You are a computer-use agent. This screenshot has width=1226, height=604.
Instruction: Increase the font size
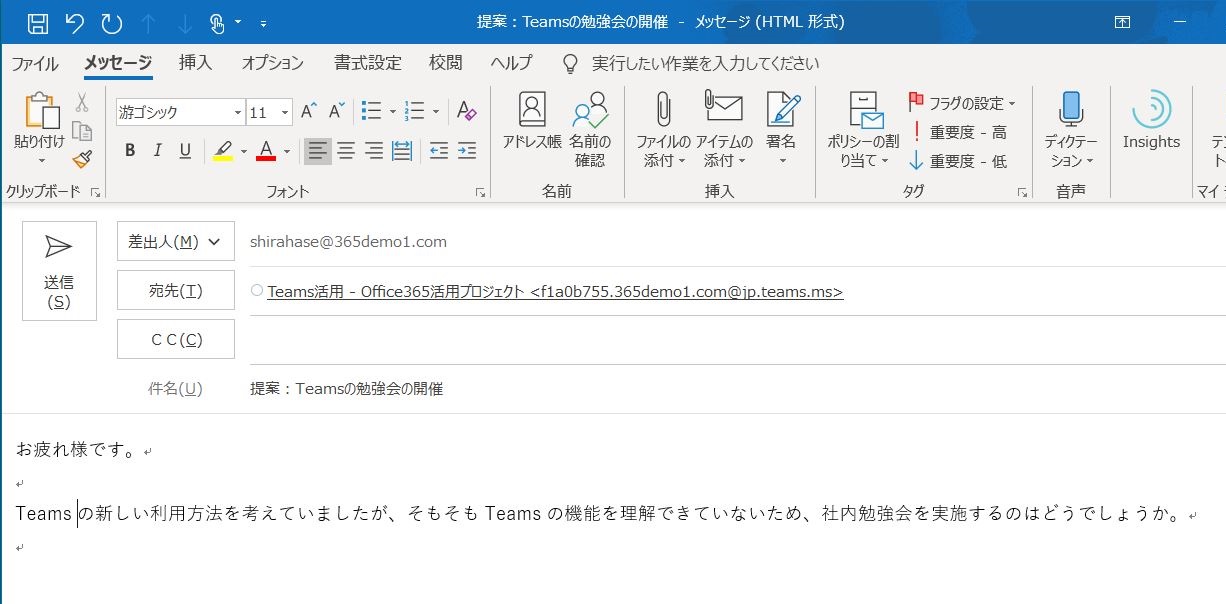309,111
